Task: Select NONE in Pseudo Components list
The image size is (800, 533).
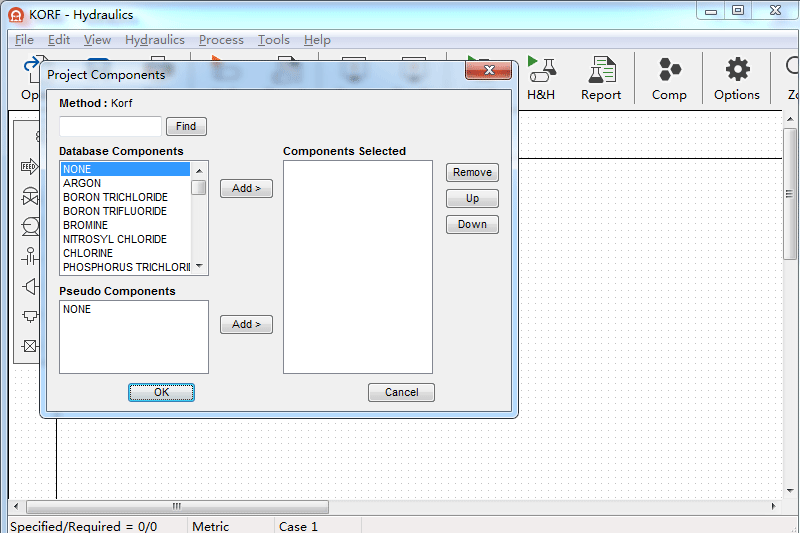Action: (x=134, y=309)
